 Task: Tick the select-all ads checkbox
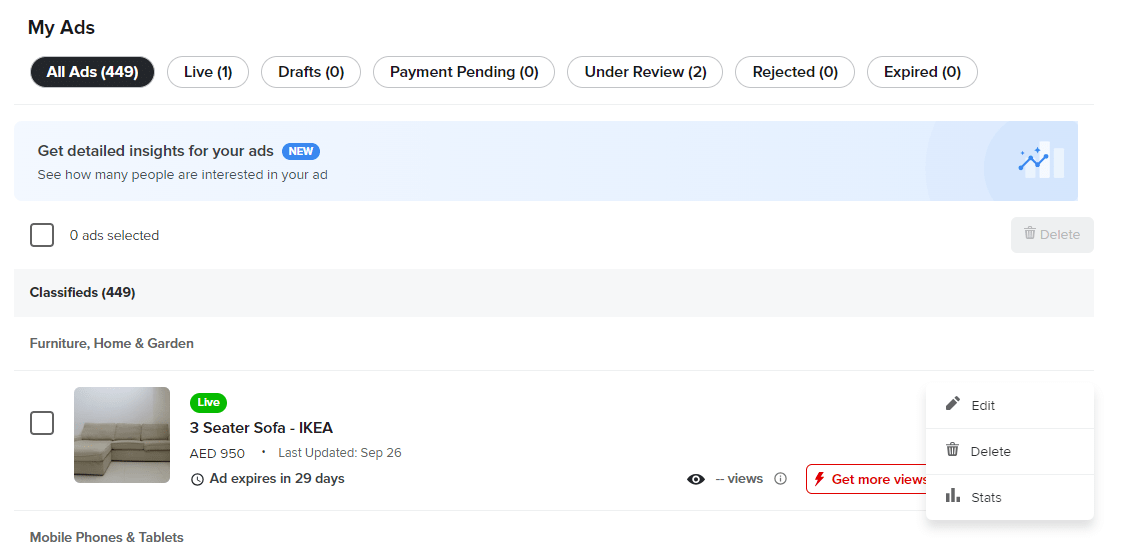[x=41, y=235]
